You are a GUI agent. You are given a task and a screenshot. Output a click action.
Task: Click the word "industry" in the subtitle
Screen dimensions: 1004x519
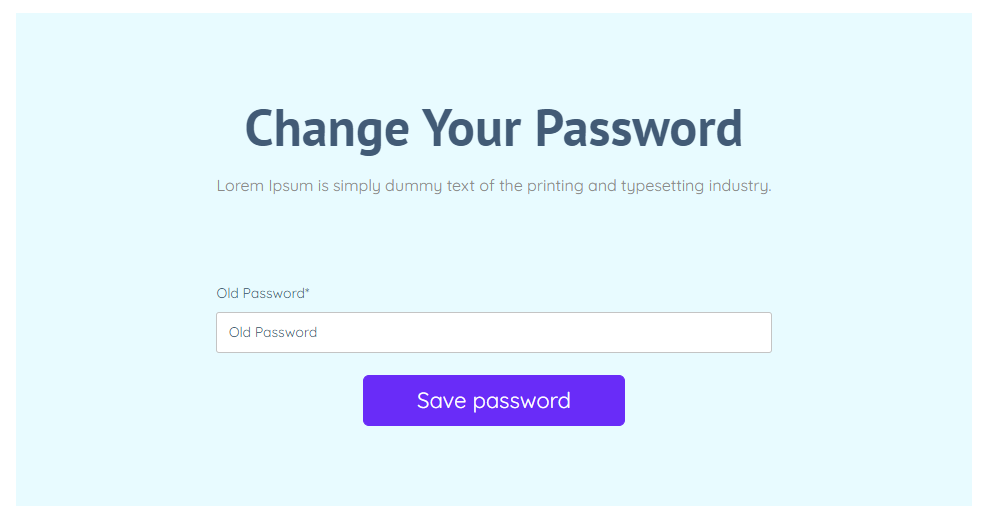tap(739, 186)
